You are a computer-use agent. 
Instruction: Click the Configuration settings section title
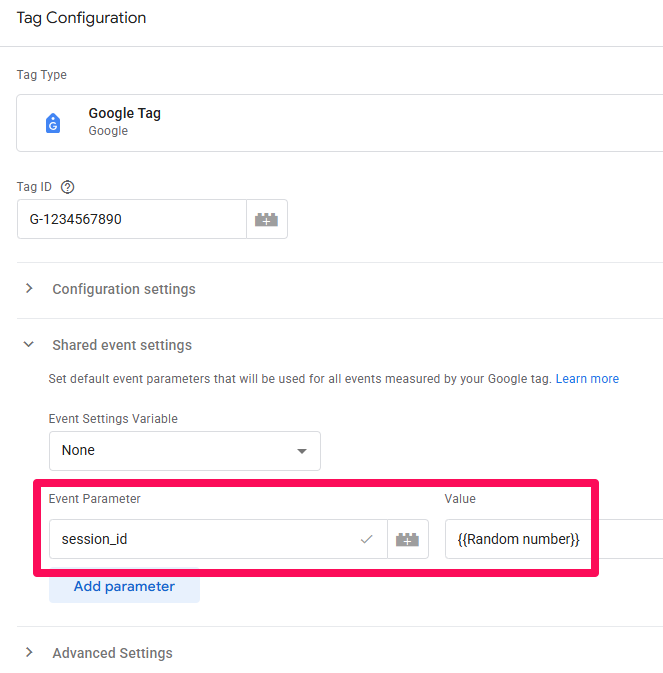[124, 289]
